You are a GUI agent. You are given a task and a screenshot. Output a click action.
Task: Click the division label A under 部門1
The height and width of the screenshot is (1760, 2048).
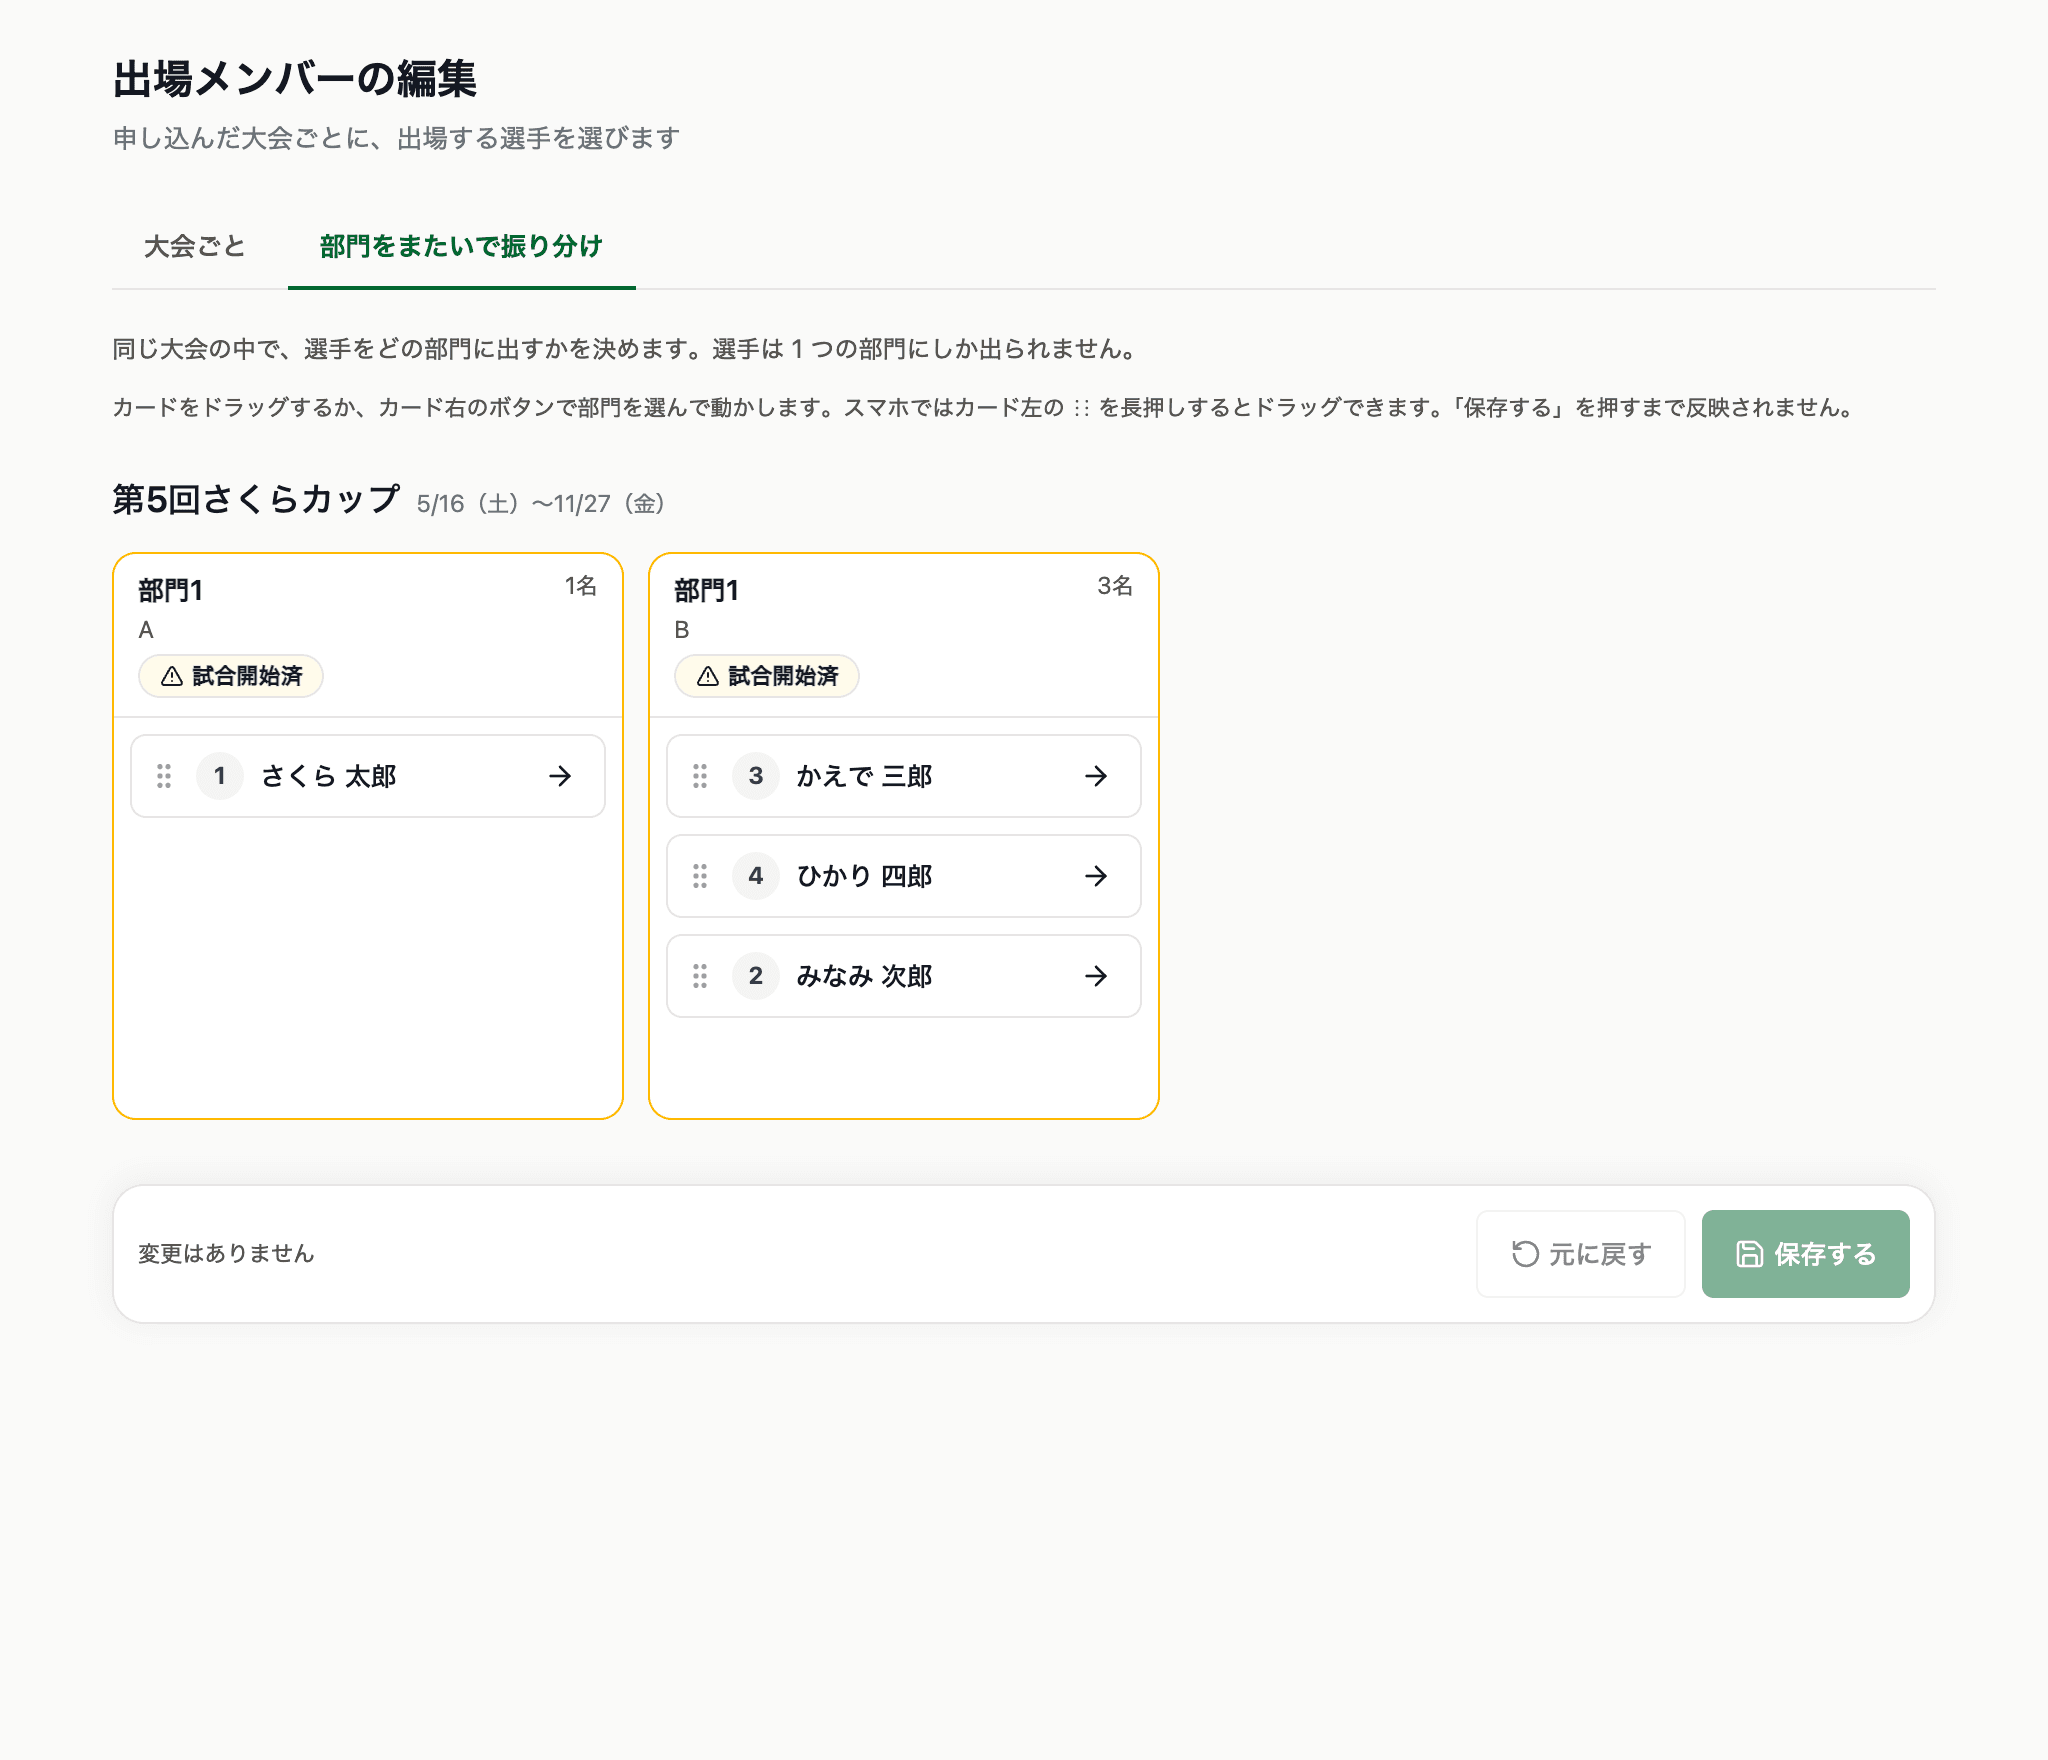[146, 630]
